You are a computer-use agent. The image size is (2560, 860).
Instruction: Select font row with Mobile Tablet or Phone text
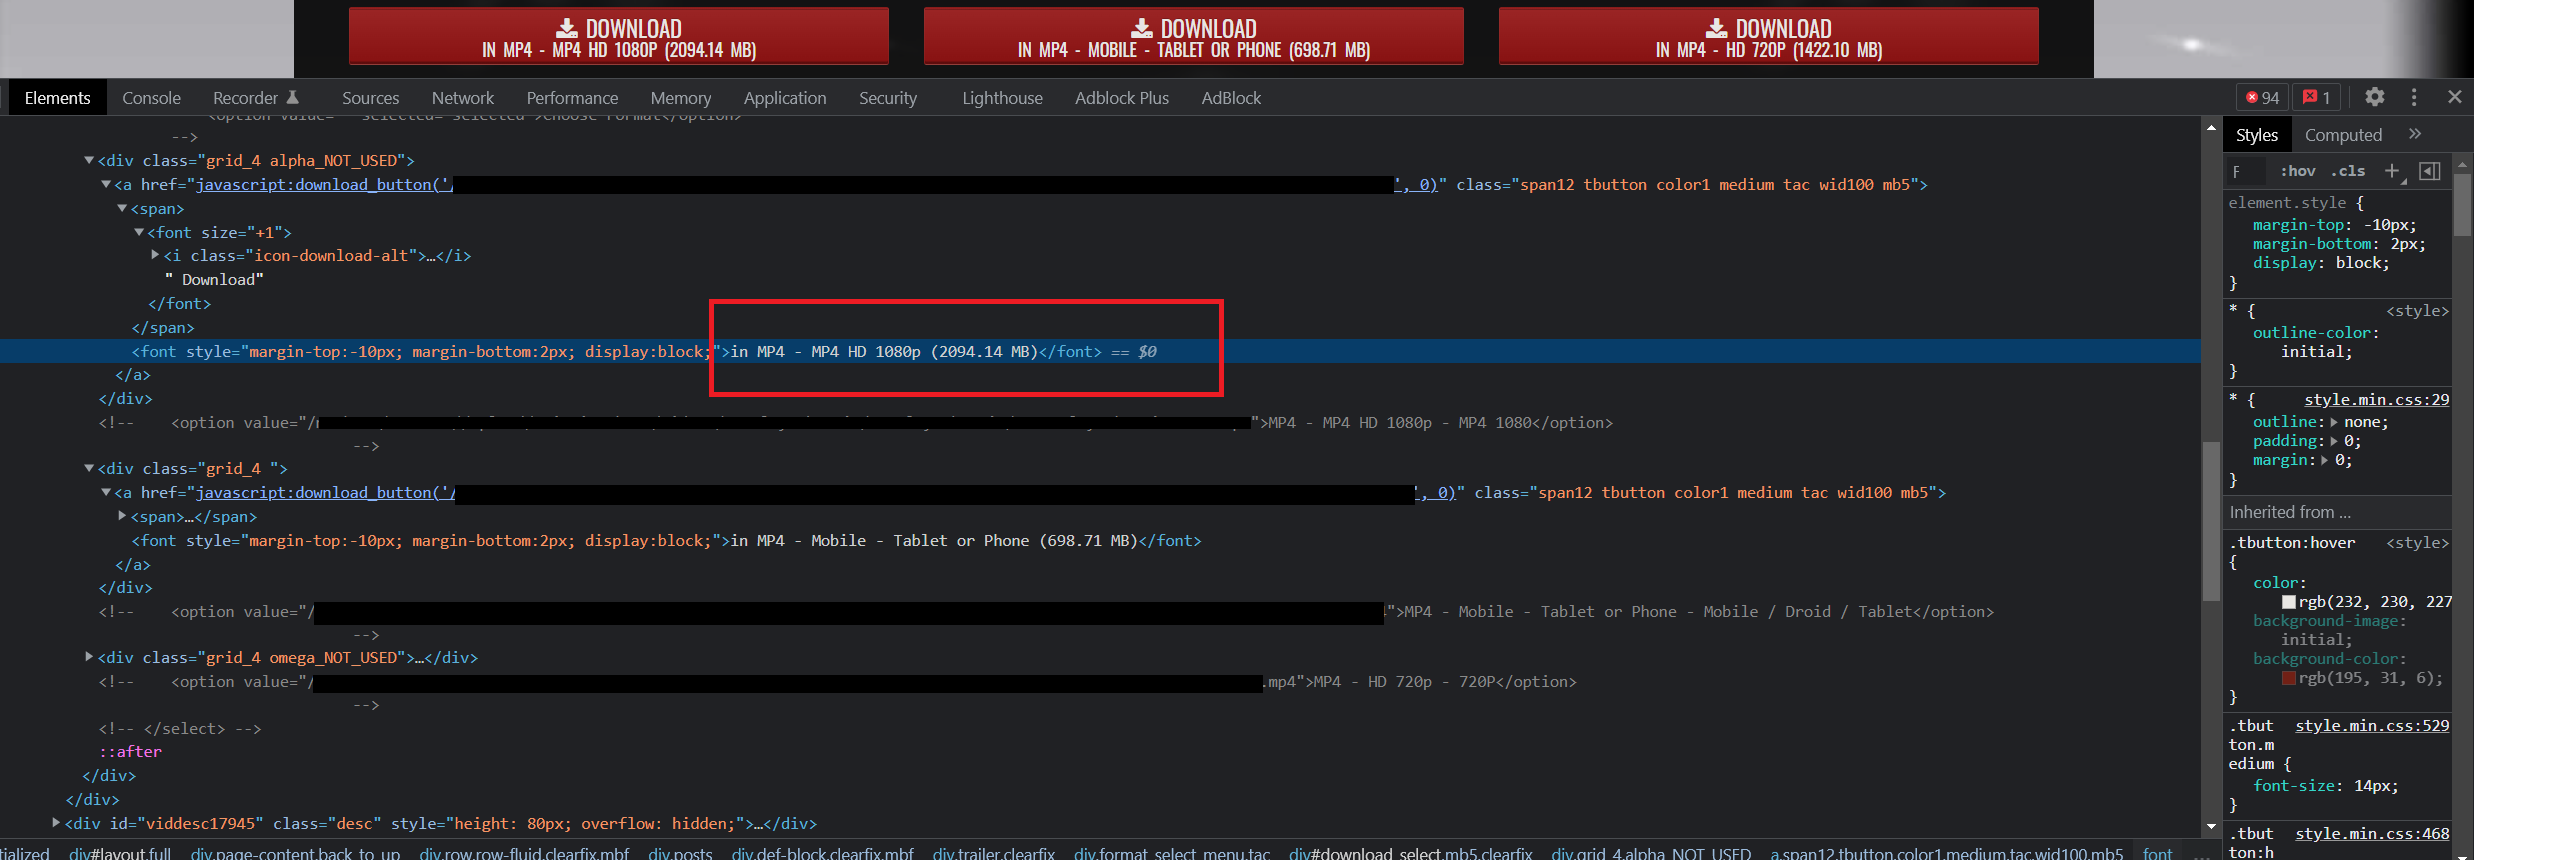666,540
